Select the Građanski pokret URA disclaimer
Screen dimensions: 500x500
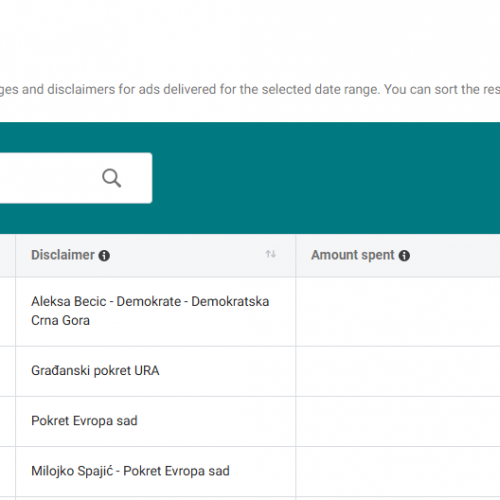(x=95, y=371)
